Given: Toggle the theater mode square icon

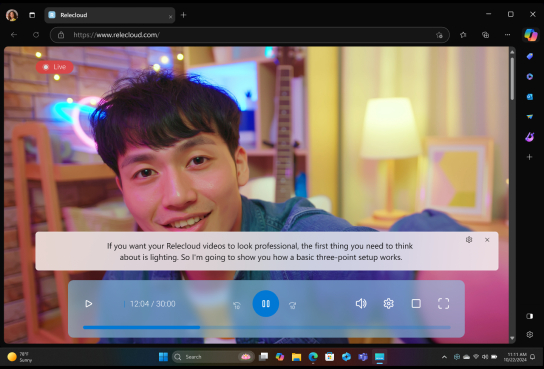Looking at the screenshot, I should click(x=416, y=304).
